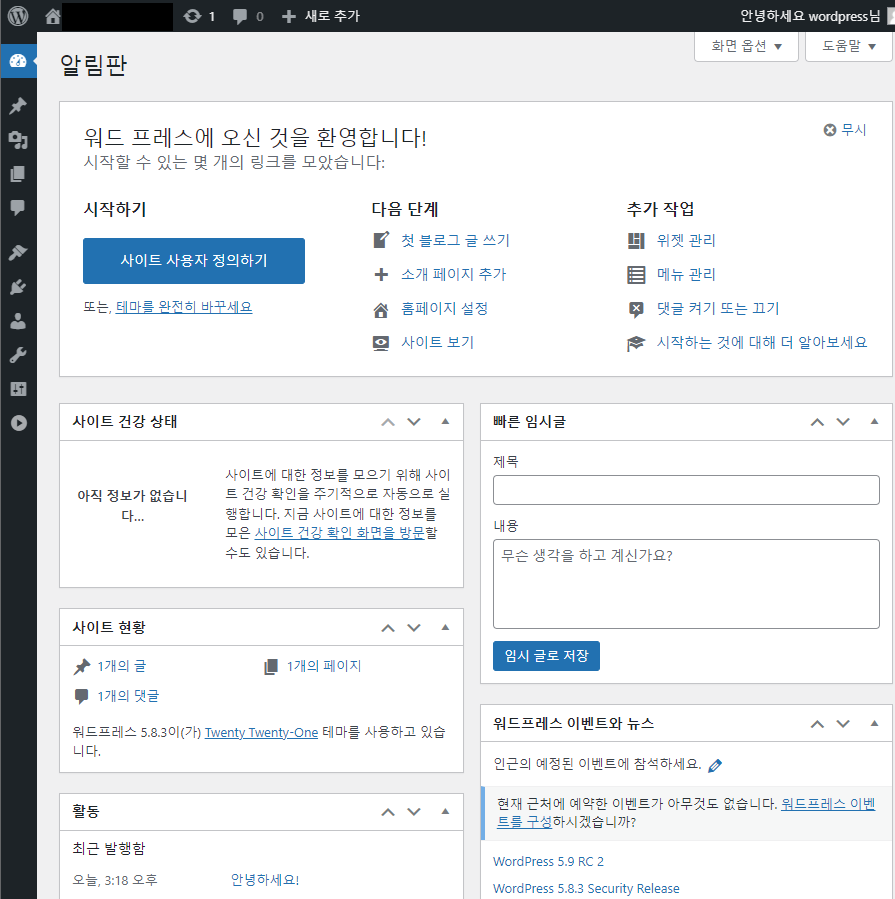The image size is (895, 899).
Task: Click 1개의 페이지 link
Action: point(324,666)
